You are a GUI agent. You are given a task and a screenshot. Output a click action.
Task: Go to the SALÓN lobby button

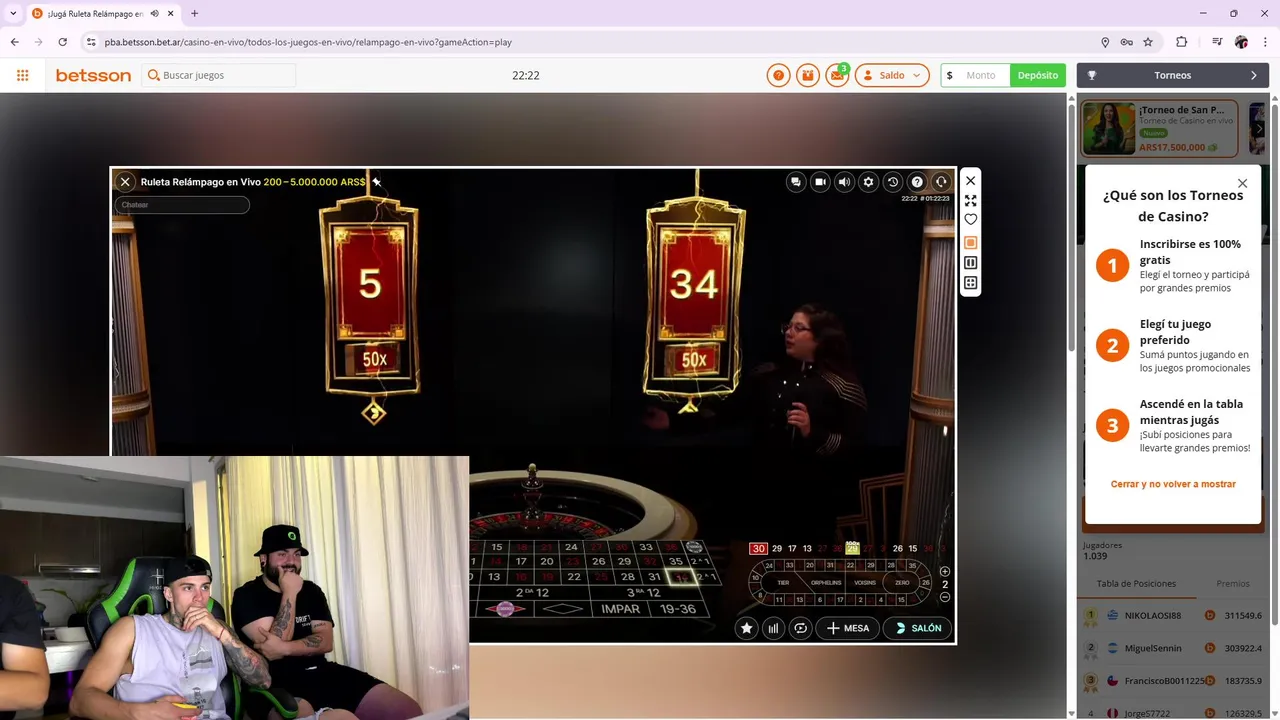pyautogui.click(x=918, y=628)
